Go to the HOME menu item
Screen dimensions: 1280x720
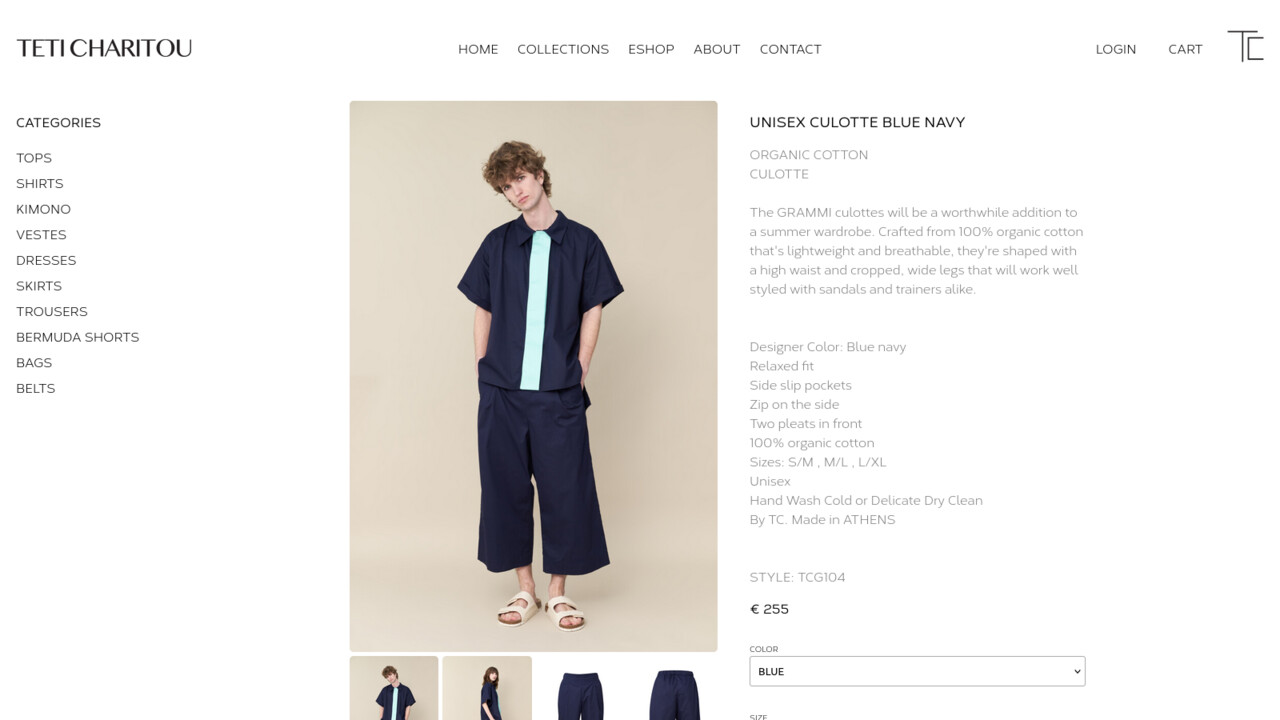478,49
